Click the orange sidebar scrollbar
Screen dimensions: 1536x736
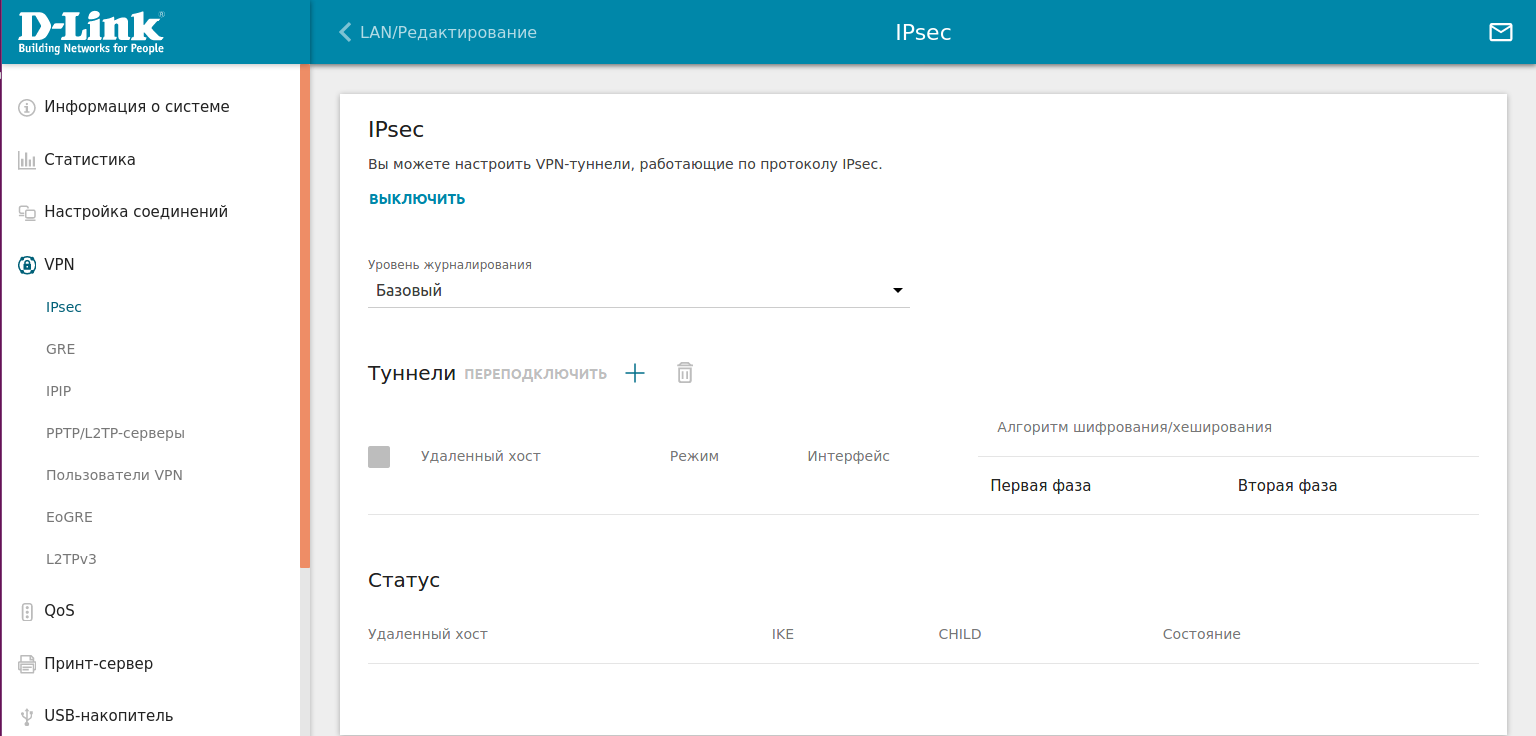[x=305, y=315]
